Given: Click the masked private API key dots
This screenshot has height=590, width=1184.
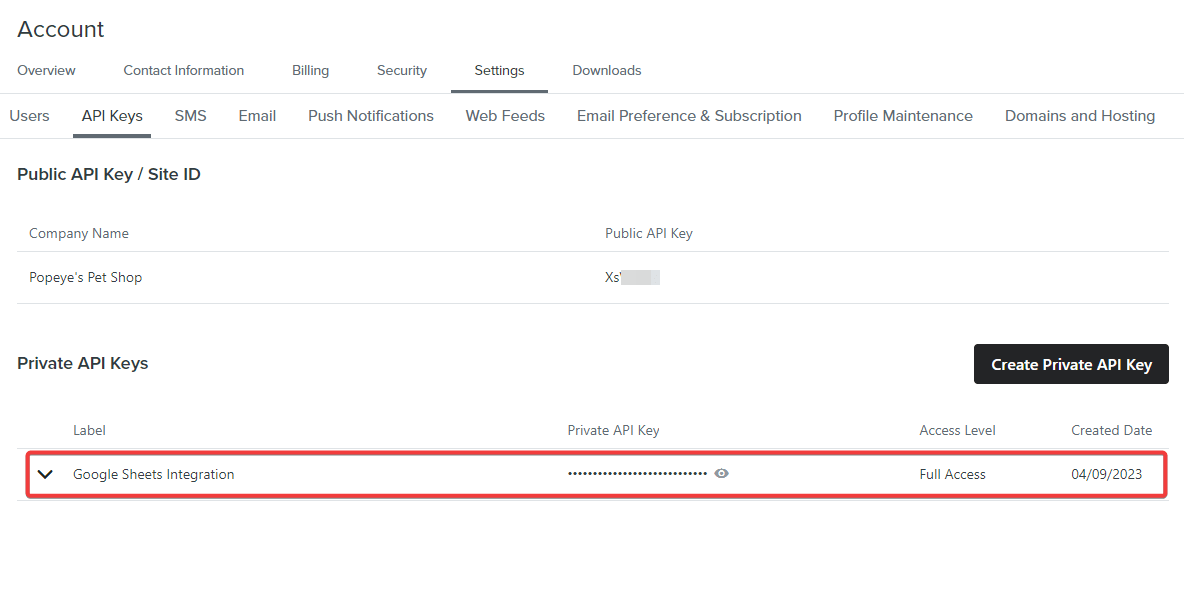Looking at the screenshot, I should 637,474.
